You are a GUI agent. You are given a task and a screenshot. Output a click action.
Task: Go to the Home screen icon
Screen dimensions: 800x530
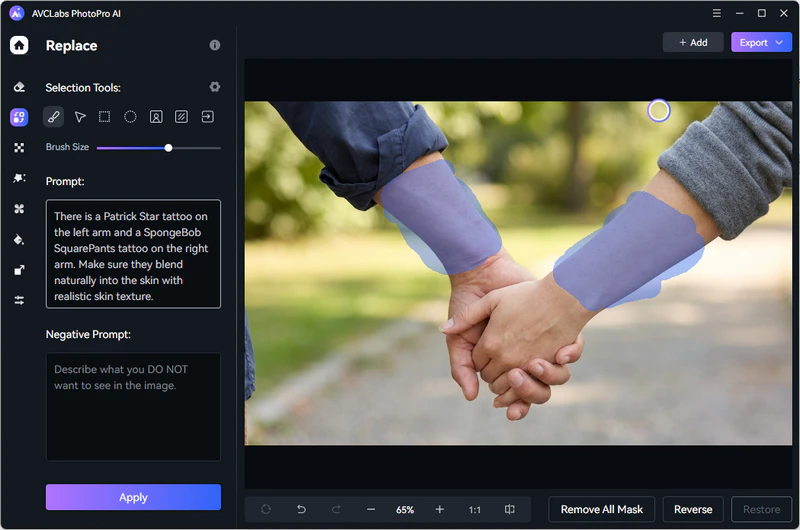(x=19, y=45)
